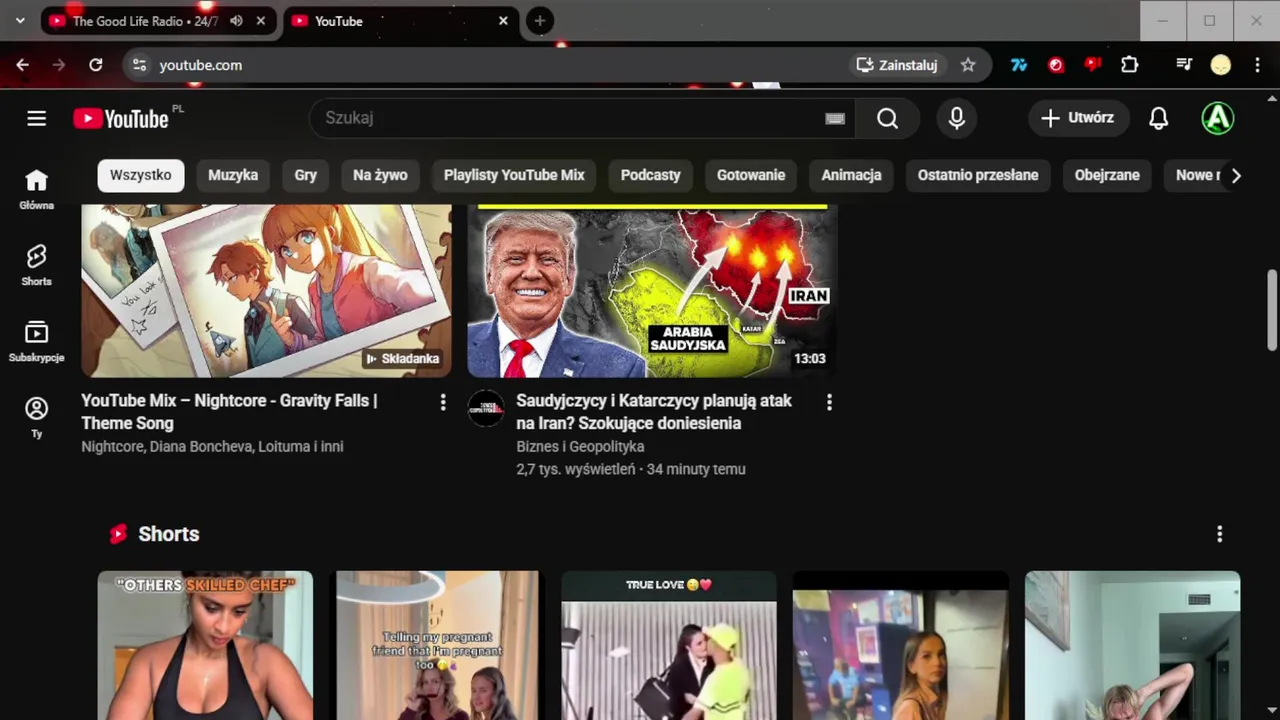Reload the YouTube page
Screen dimensions: 1280x720
click(96, 65)
